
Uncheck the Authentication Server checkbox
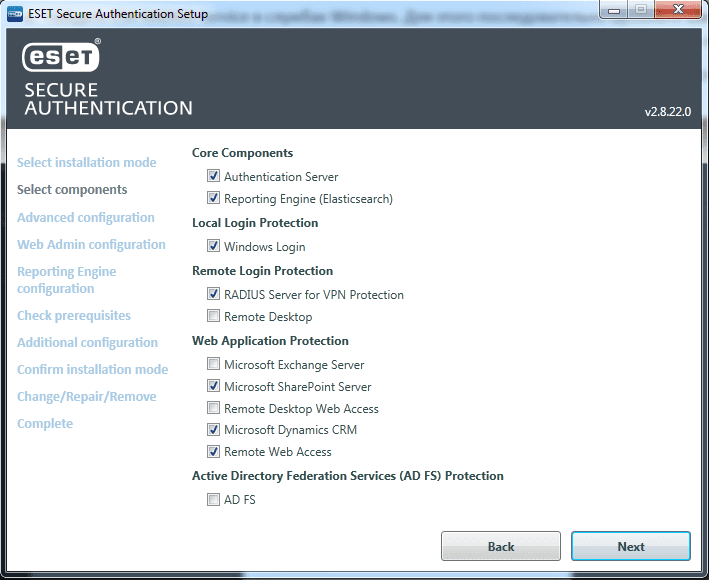point(213,176)
